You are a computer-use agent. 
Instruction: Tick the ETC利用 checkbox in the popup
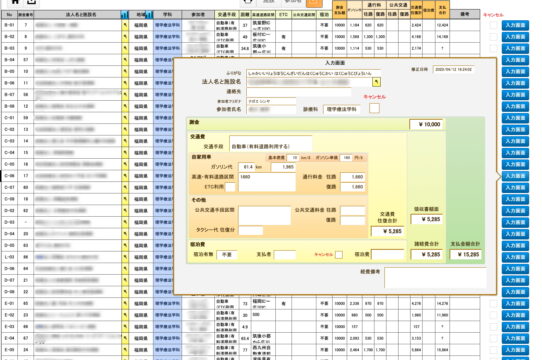pyautogui.click(x=230, y=187)
